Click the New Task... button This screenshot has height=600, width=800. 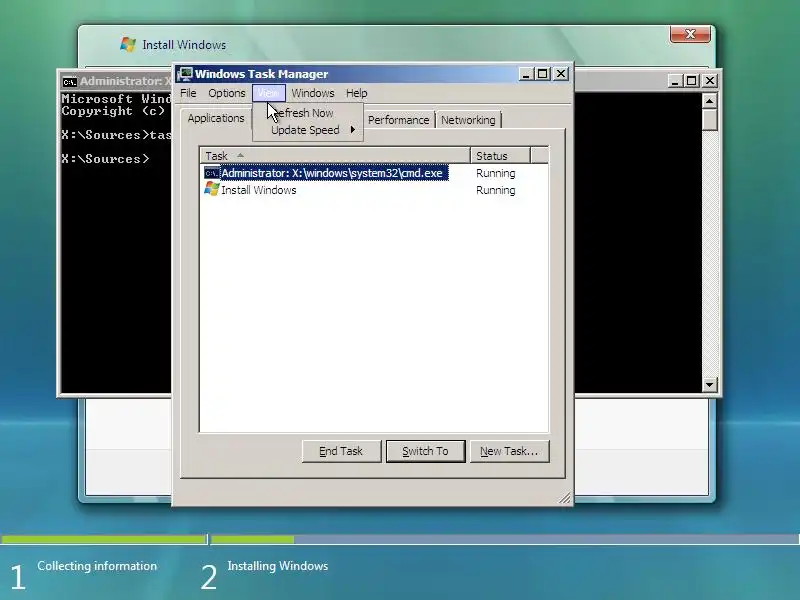coord(509,452)
